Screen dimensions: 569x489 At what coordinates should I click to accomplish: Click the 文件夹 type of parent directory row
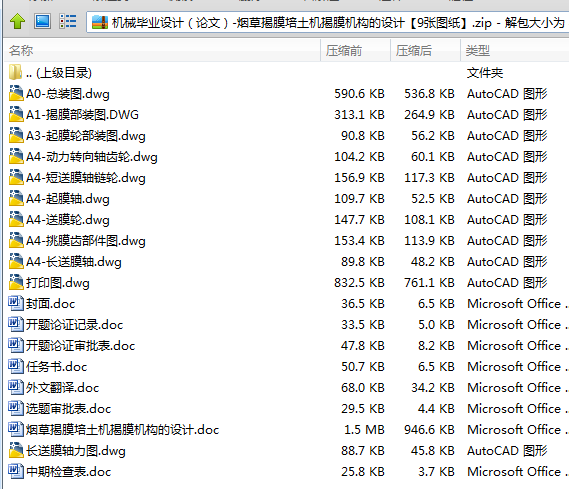point(485,73)
